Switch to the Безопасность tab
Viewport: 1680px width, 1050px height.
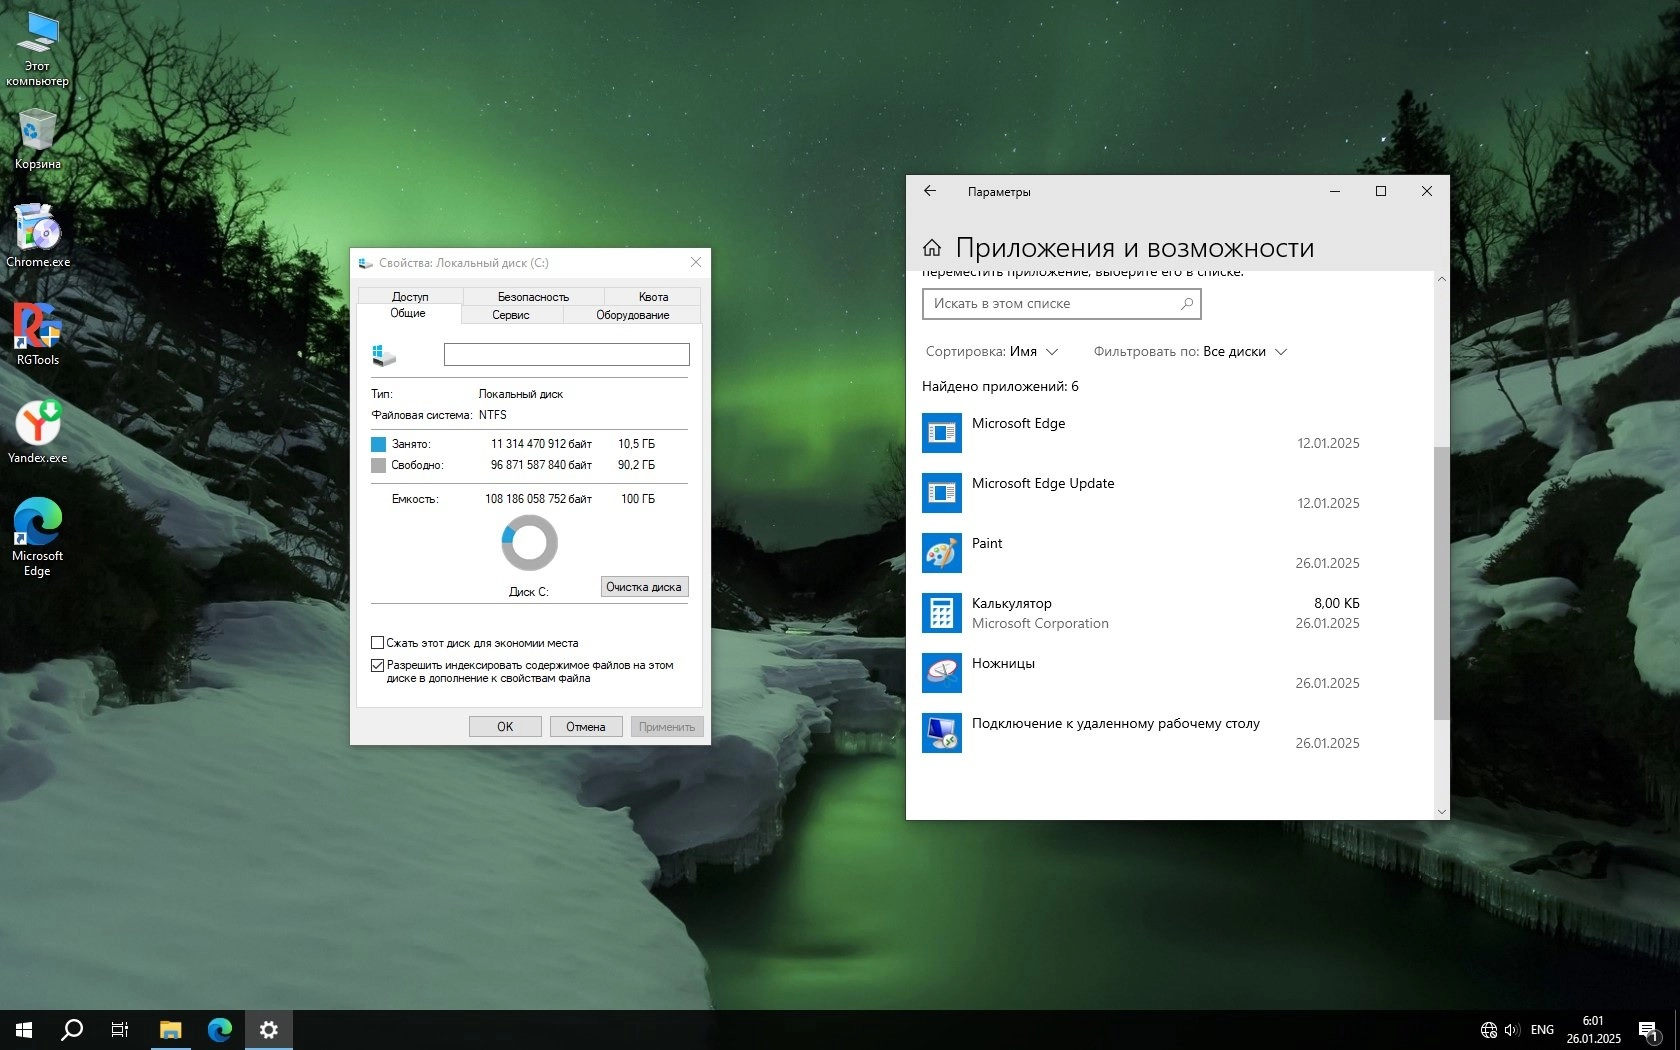coord(533,297)
